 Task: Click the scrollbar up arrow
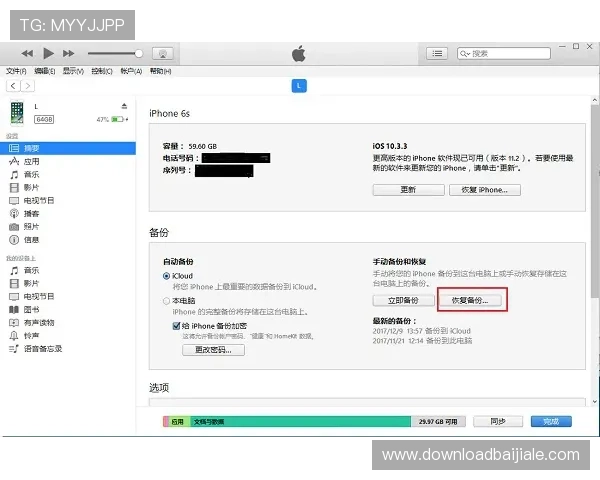(595, 100)
